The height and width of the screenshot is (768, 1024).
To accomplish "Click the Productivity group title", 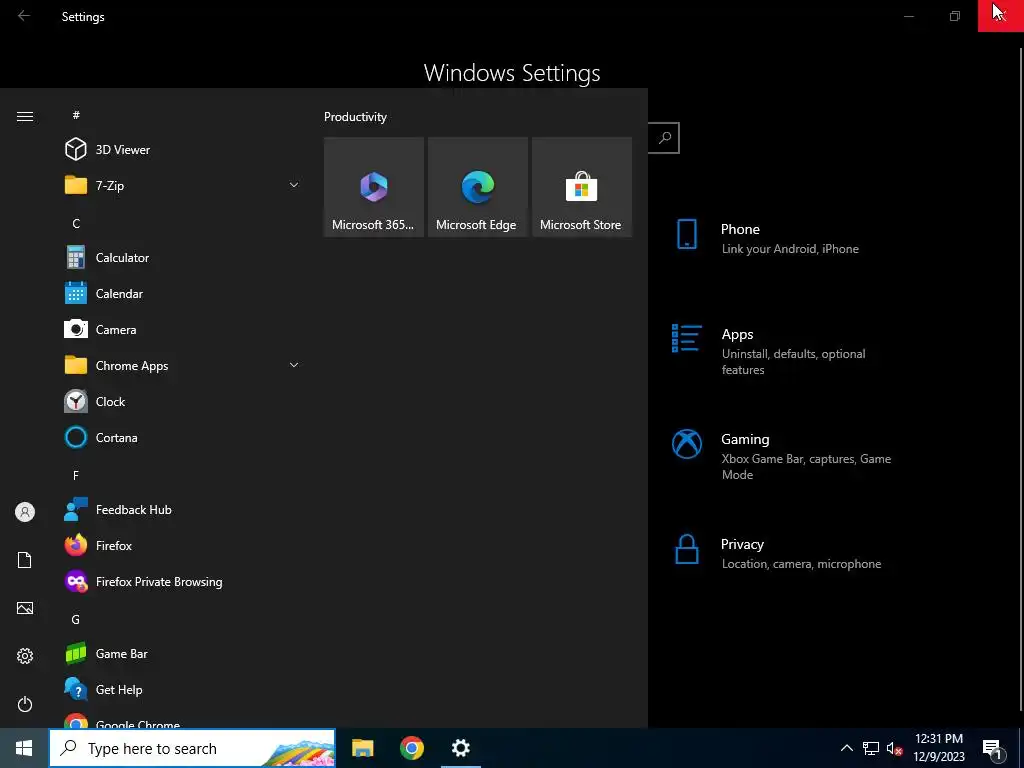I will 355,117.
